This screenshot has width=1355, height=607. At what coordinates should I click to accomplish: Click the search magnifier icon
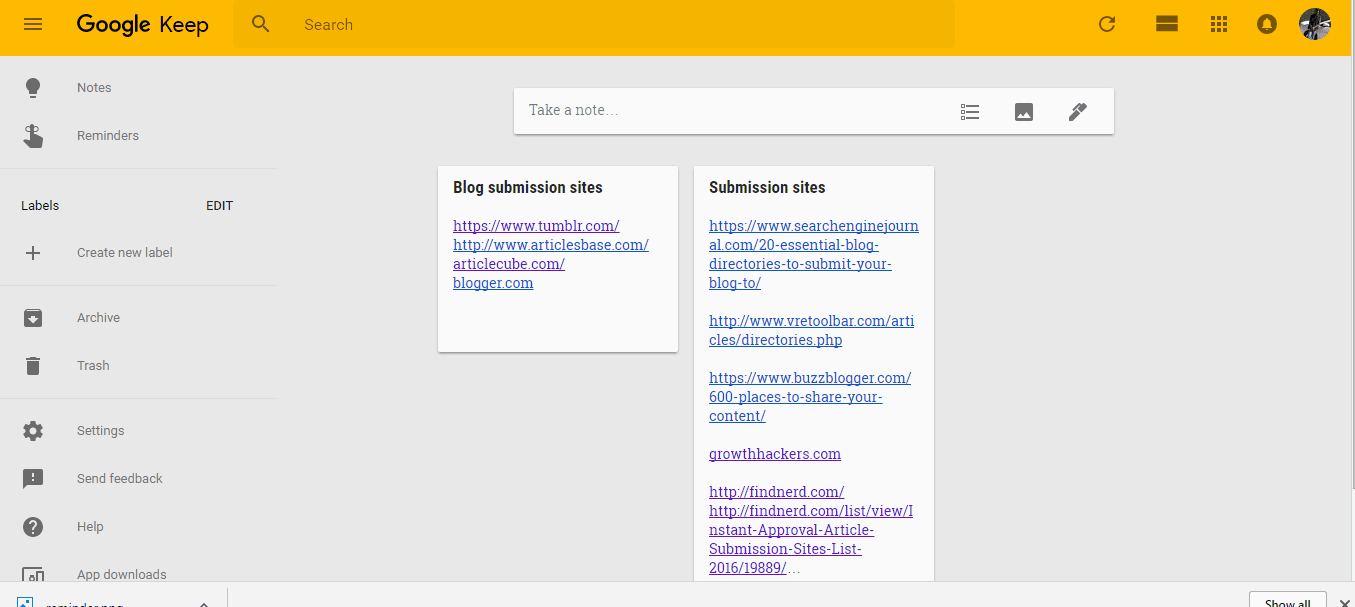coord(261,24)
